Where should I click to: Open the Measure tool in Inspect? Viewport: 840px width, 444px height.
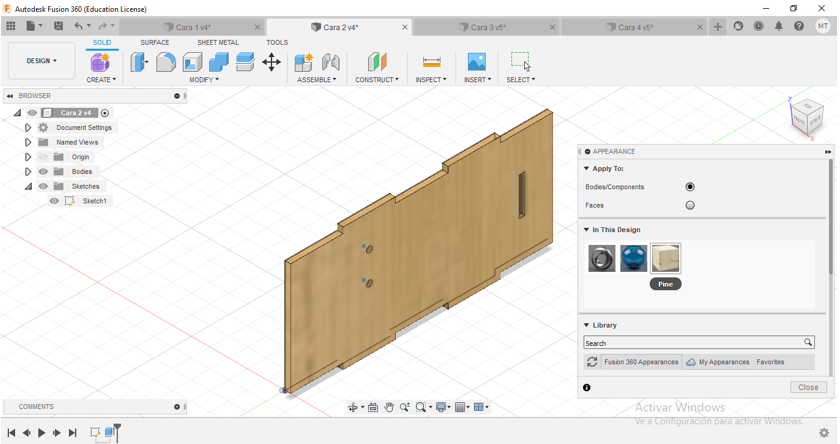click(431, 63)
